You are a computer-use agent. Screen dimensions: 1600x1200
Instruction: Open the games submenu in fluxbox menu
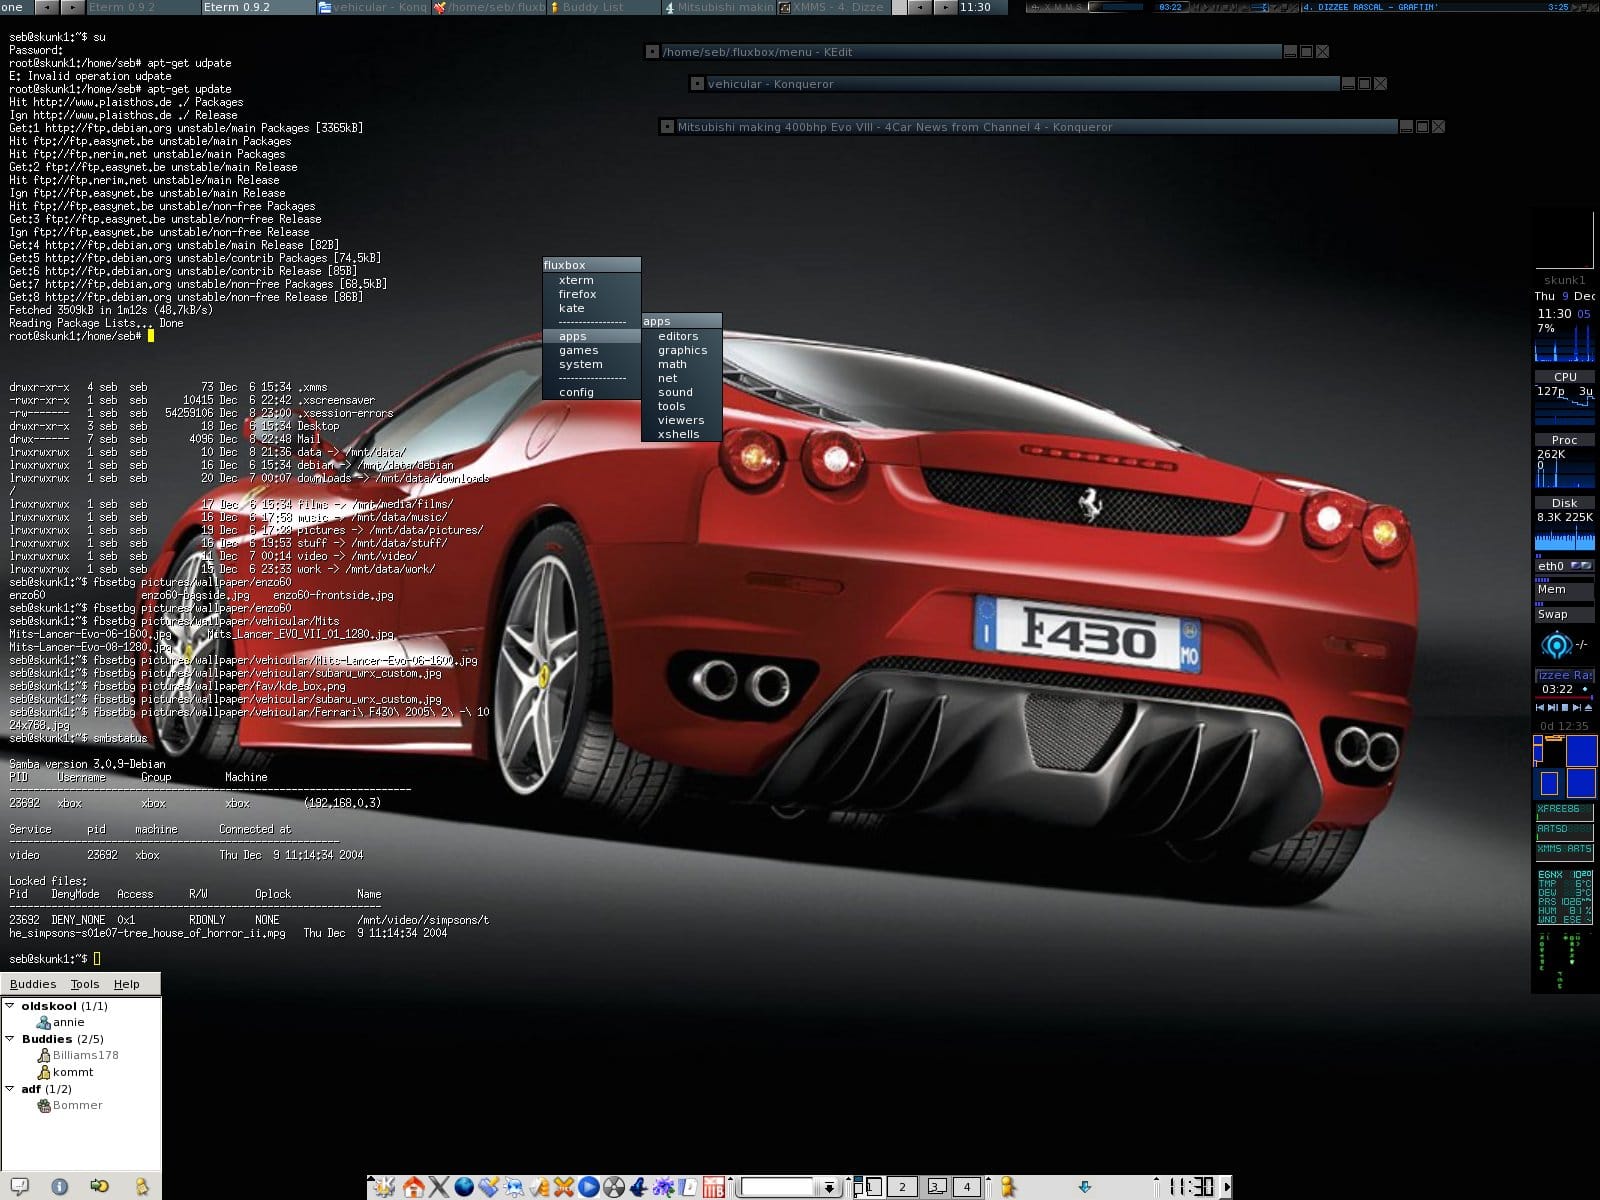coord(592,350)
